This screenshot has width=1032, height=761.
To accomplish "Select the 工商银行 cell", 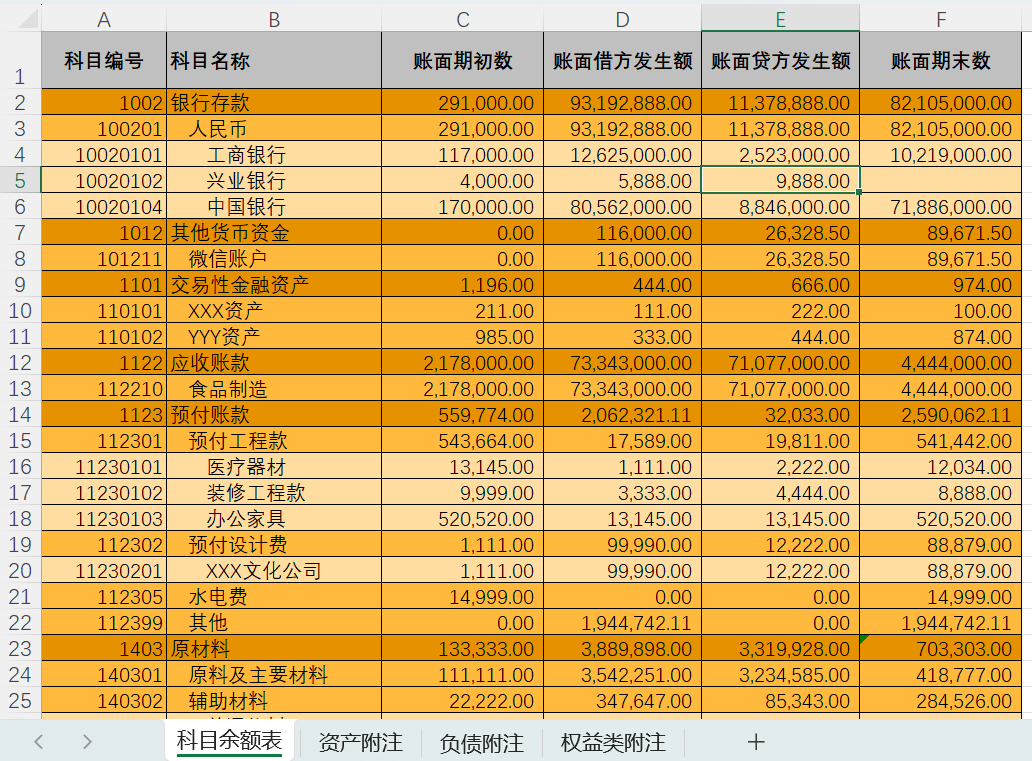I will (274, 155).
